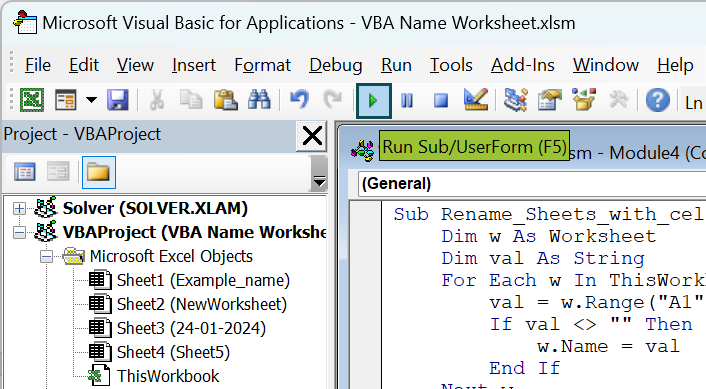Close the Project - VBAProject pane
The width and height of the screenshot is (706, 389).
(312, 136)
